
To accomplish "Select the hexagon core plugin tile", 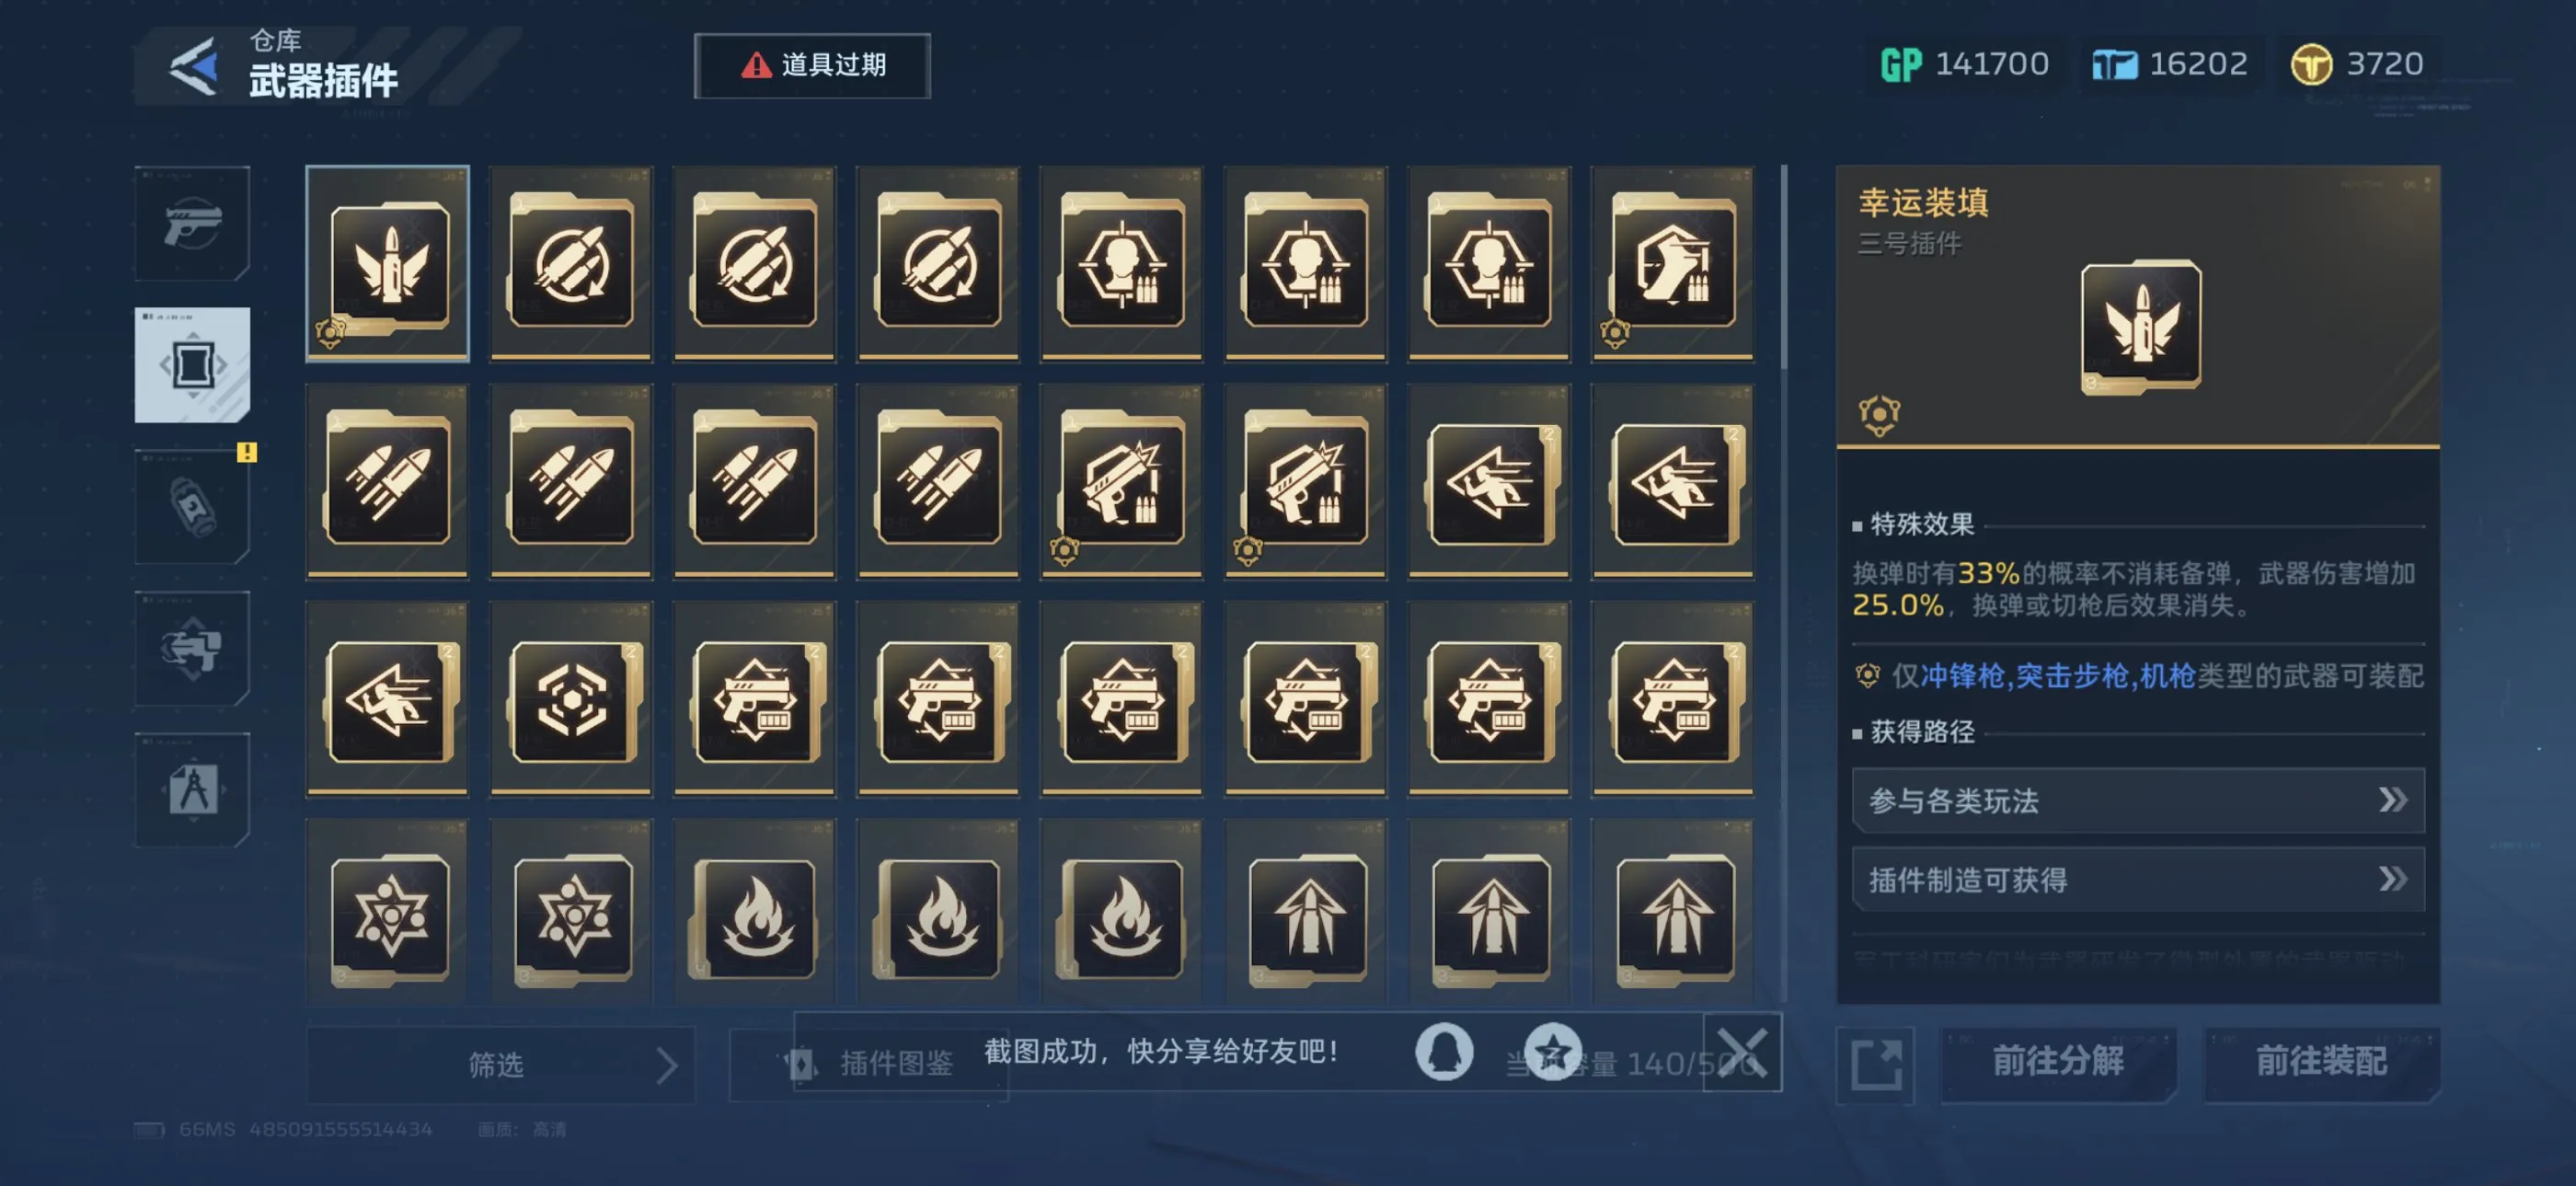I will click(571, 700).
